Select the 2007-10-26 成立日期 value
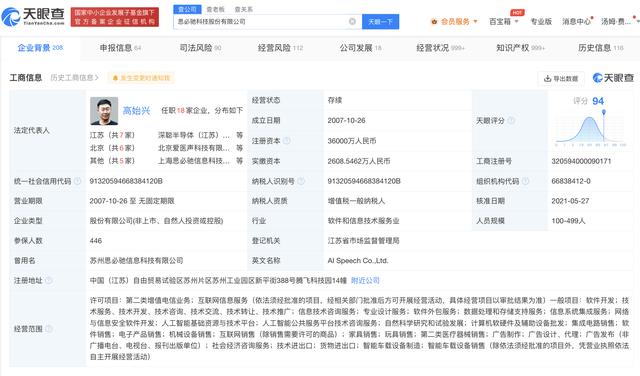The image size is (640, 376). (x=346, y=120)
